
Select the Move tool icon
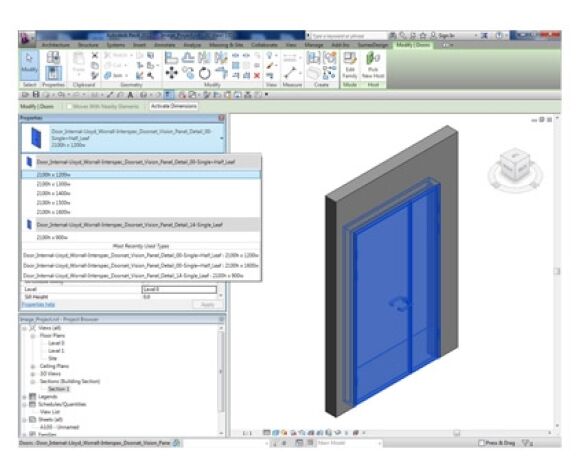click(171, 73)
